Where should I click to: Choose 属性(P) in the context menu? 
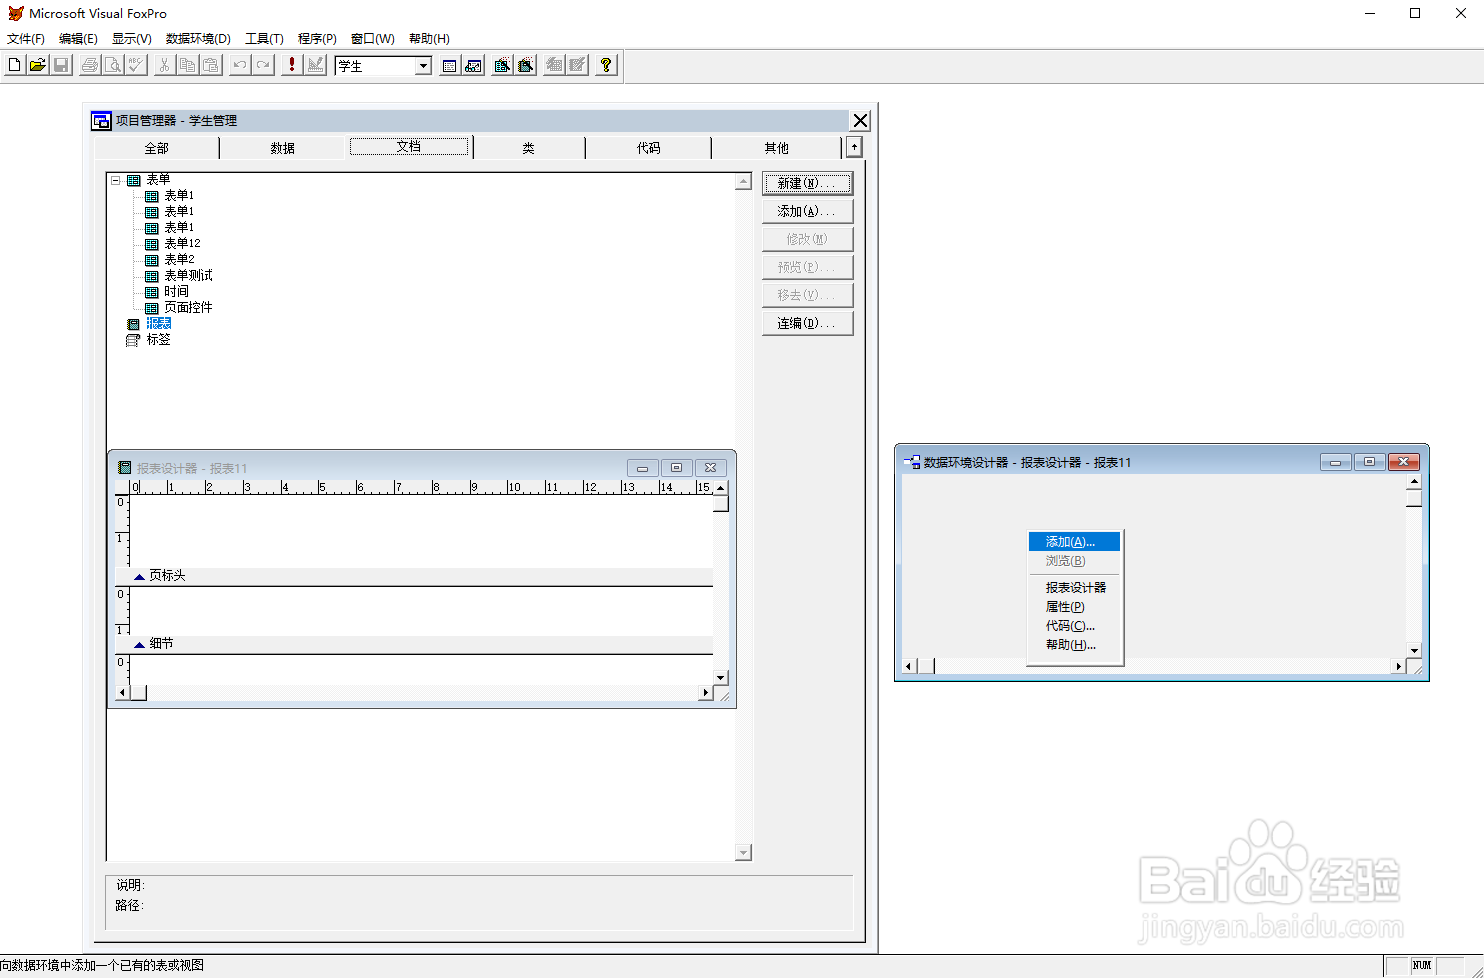[x=1074, y=606]
